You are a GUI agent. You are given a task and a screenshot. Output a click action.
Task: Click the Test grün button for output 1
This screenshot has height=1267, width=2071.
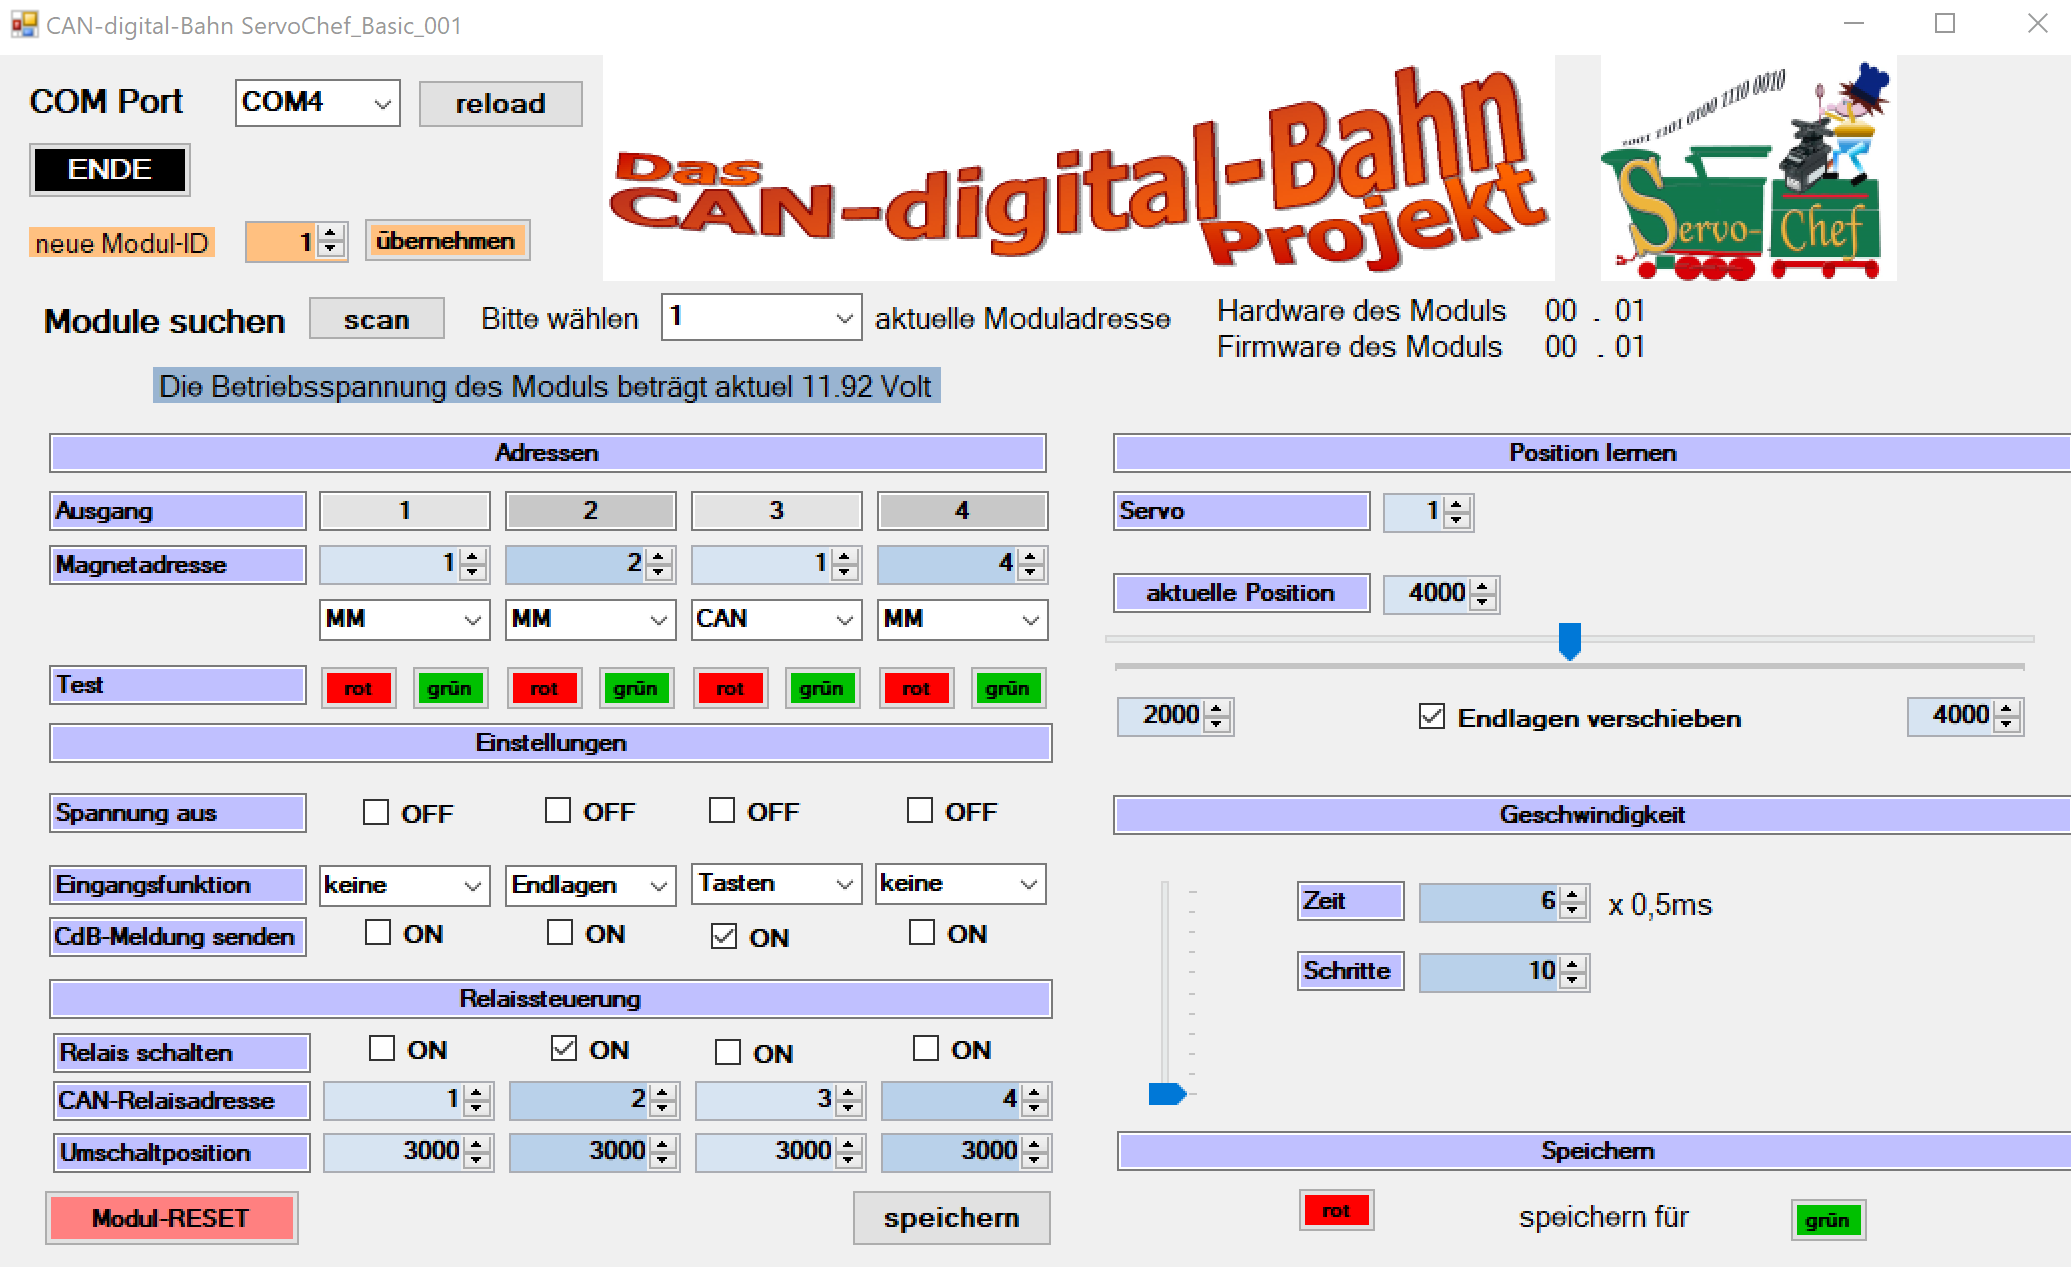(x=450, y=688)
